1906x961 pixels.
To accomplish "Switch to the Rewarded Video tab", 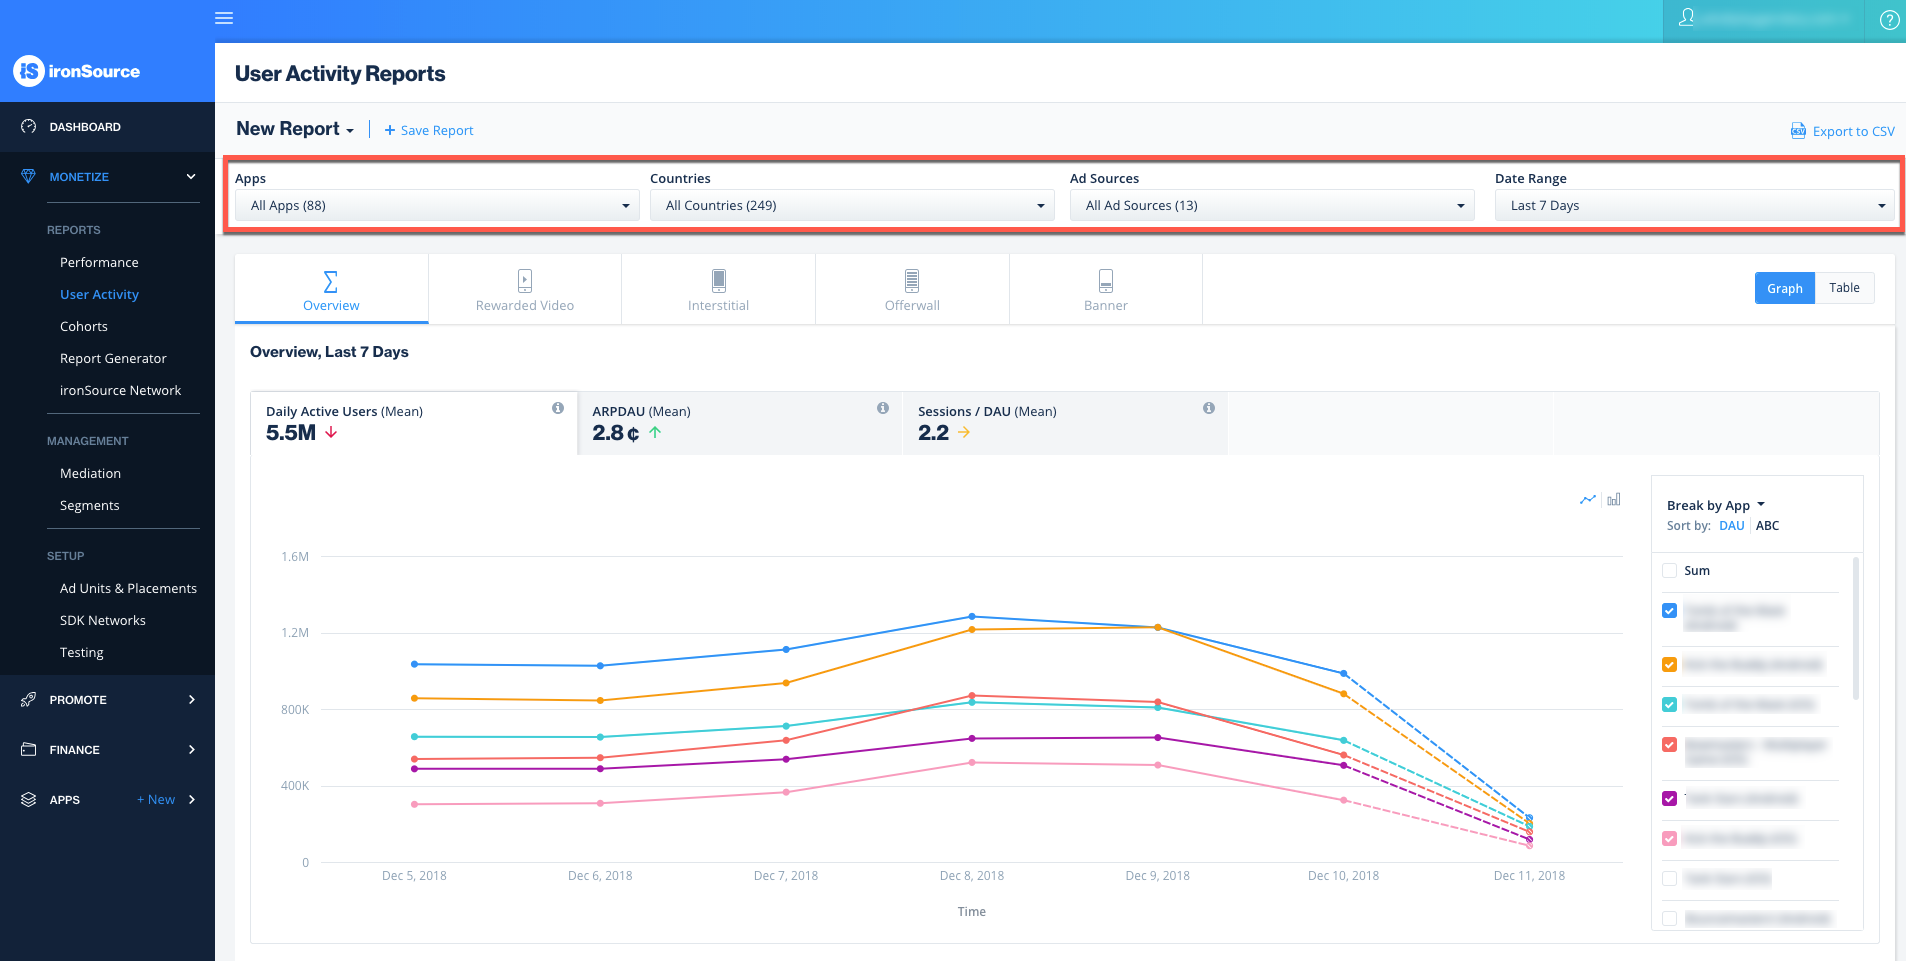I will point(524,289).
